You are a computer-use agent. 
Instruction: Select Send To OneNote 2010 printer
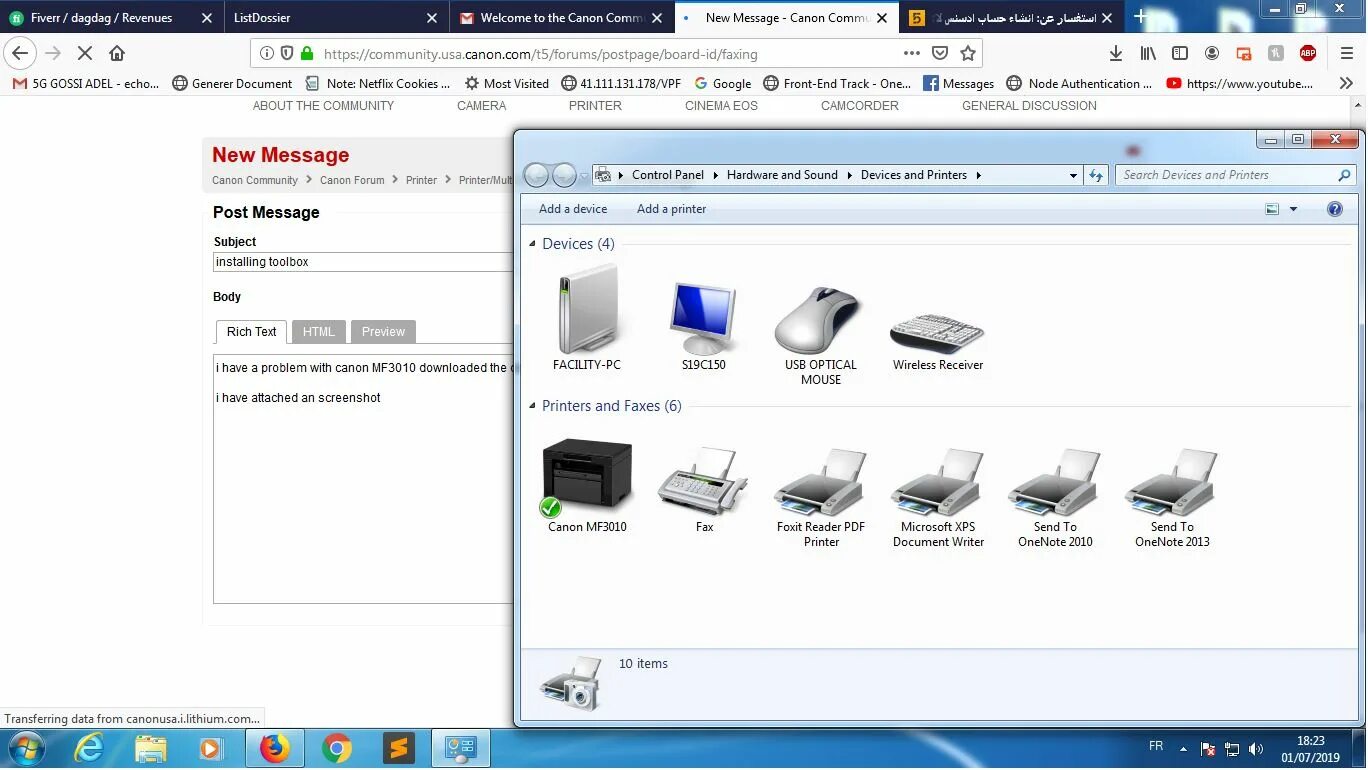coord(1055,480)
